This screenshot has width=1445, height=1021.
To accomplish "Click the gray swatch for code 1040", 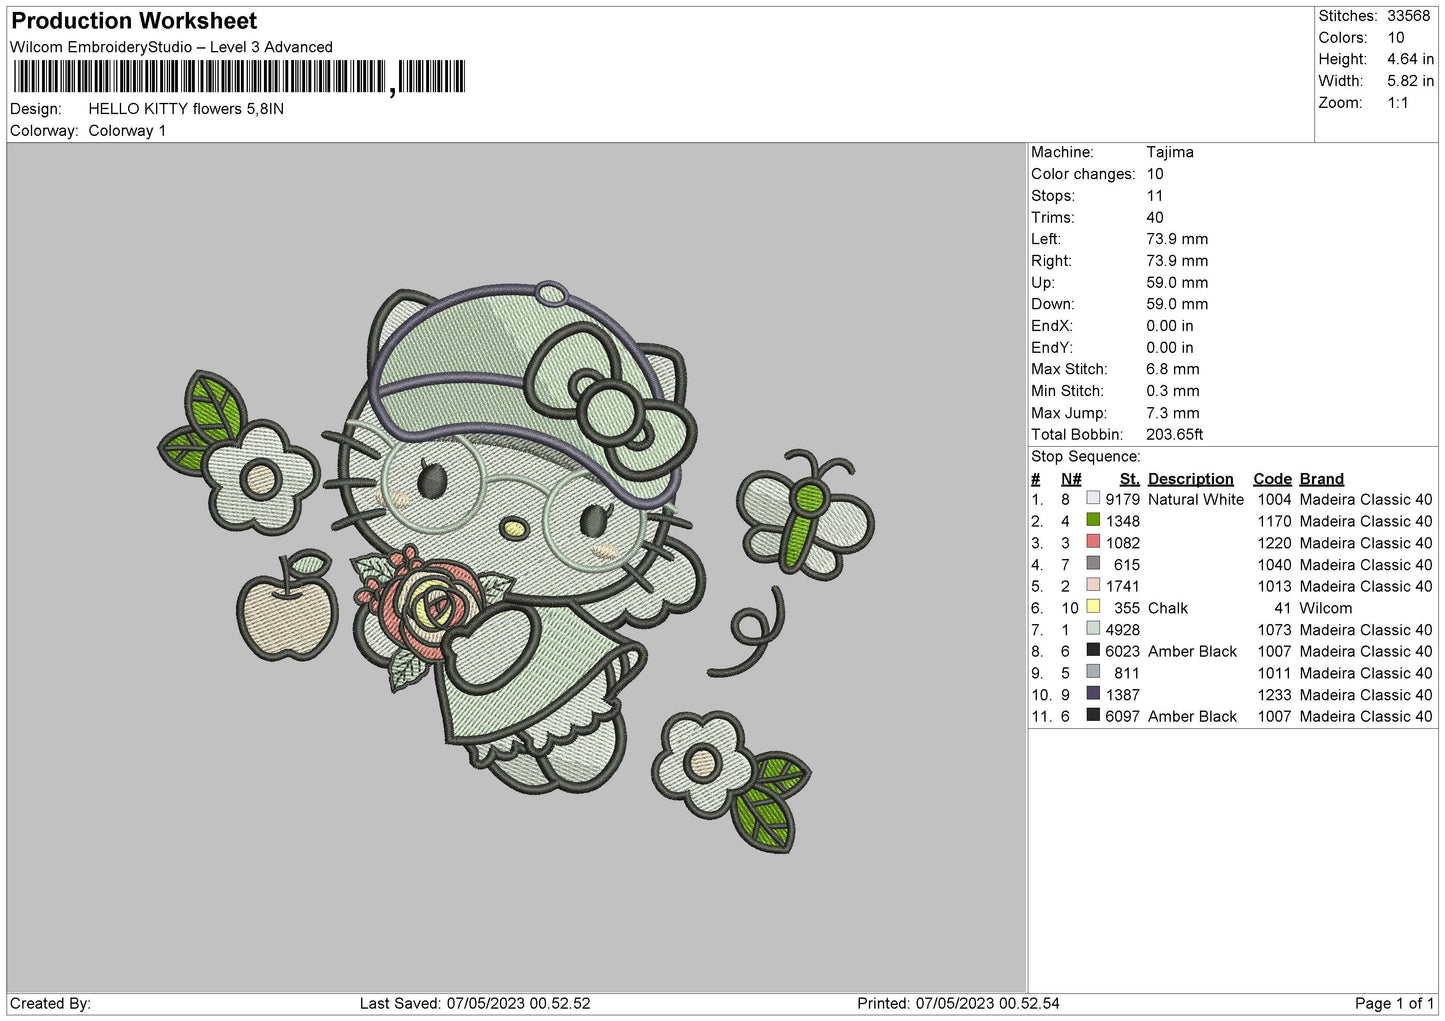I will [1093, 564].
